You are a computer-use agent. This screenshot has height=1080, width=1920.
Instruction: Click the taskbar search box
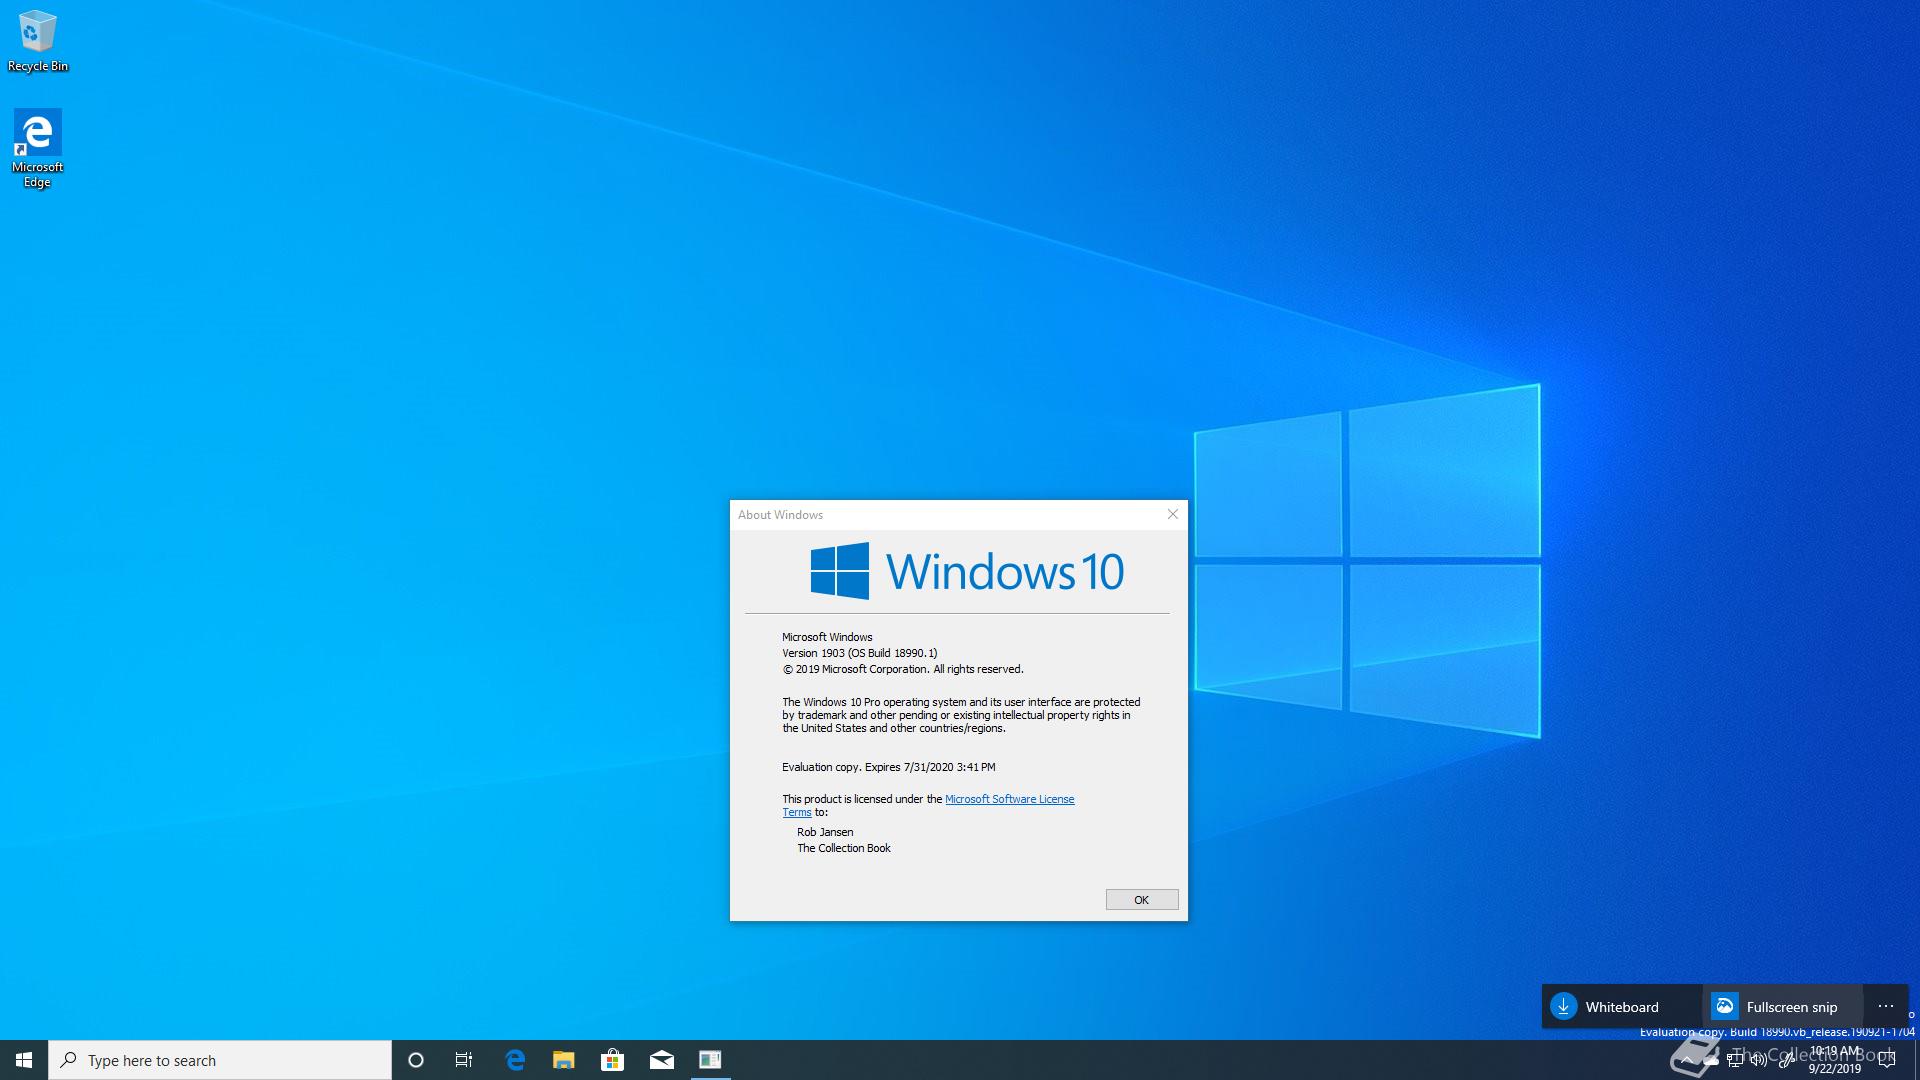[x=220, y=1060]
